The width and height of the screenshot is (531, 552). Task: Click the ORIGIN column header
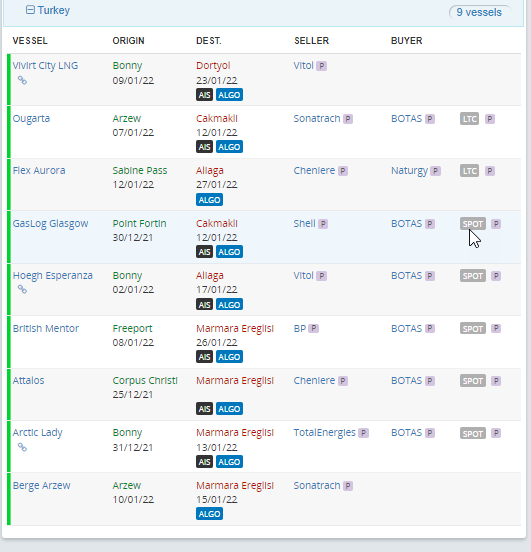click(129, 41)
